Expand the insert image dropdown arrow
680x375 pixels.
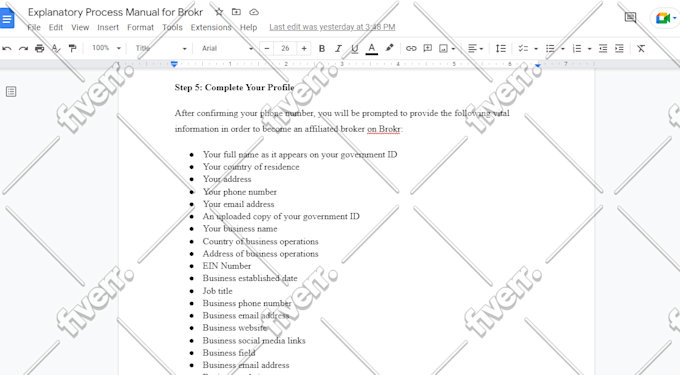(x=453, y=49)
